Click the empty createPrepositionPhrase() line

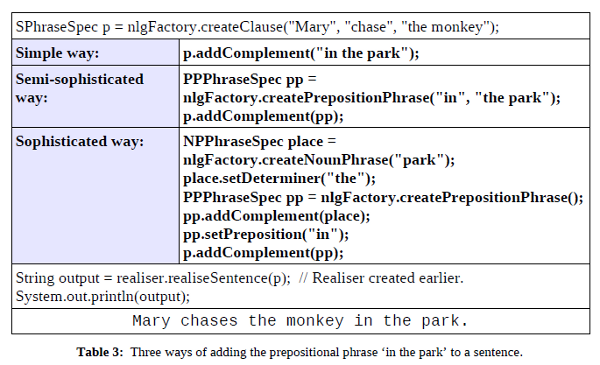click(x=383, y=197)
